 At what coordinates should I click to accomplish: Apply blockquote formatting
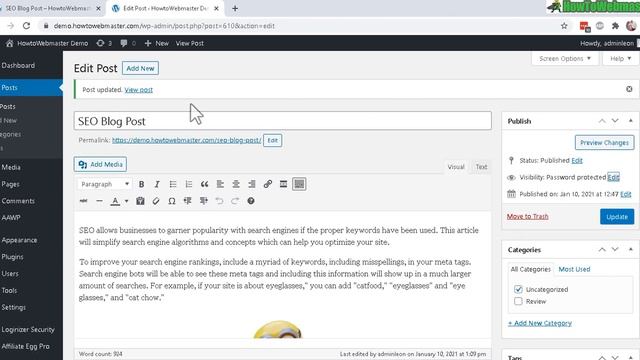[x=204, y=184]
